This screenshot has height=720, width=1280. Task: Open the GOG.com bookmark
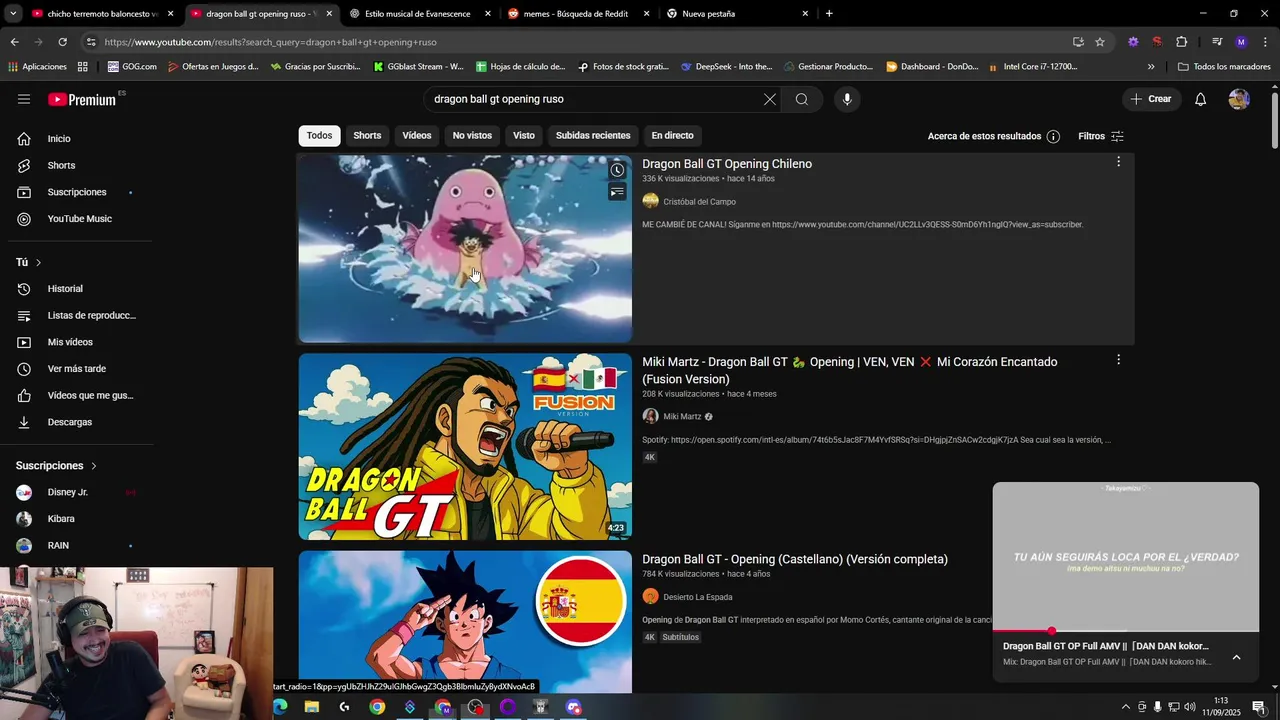(132, 67)
